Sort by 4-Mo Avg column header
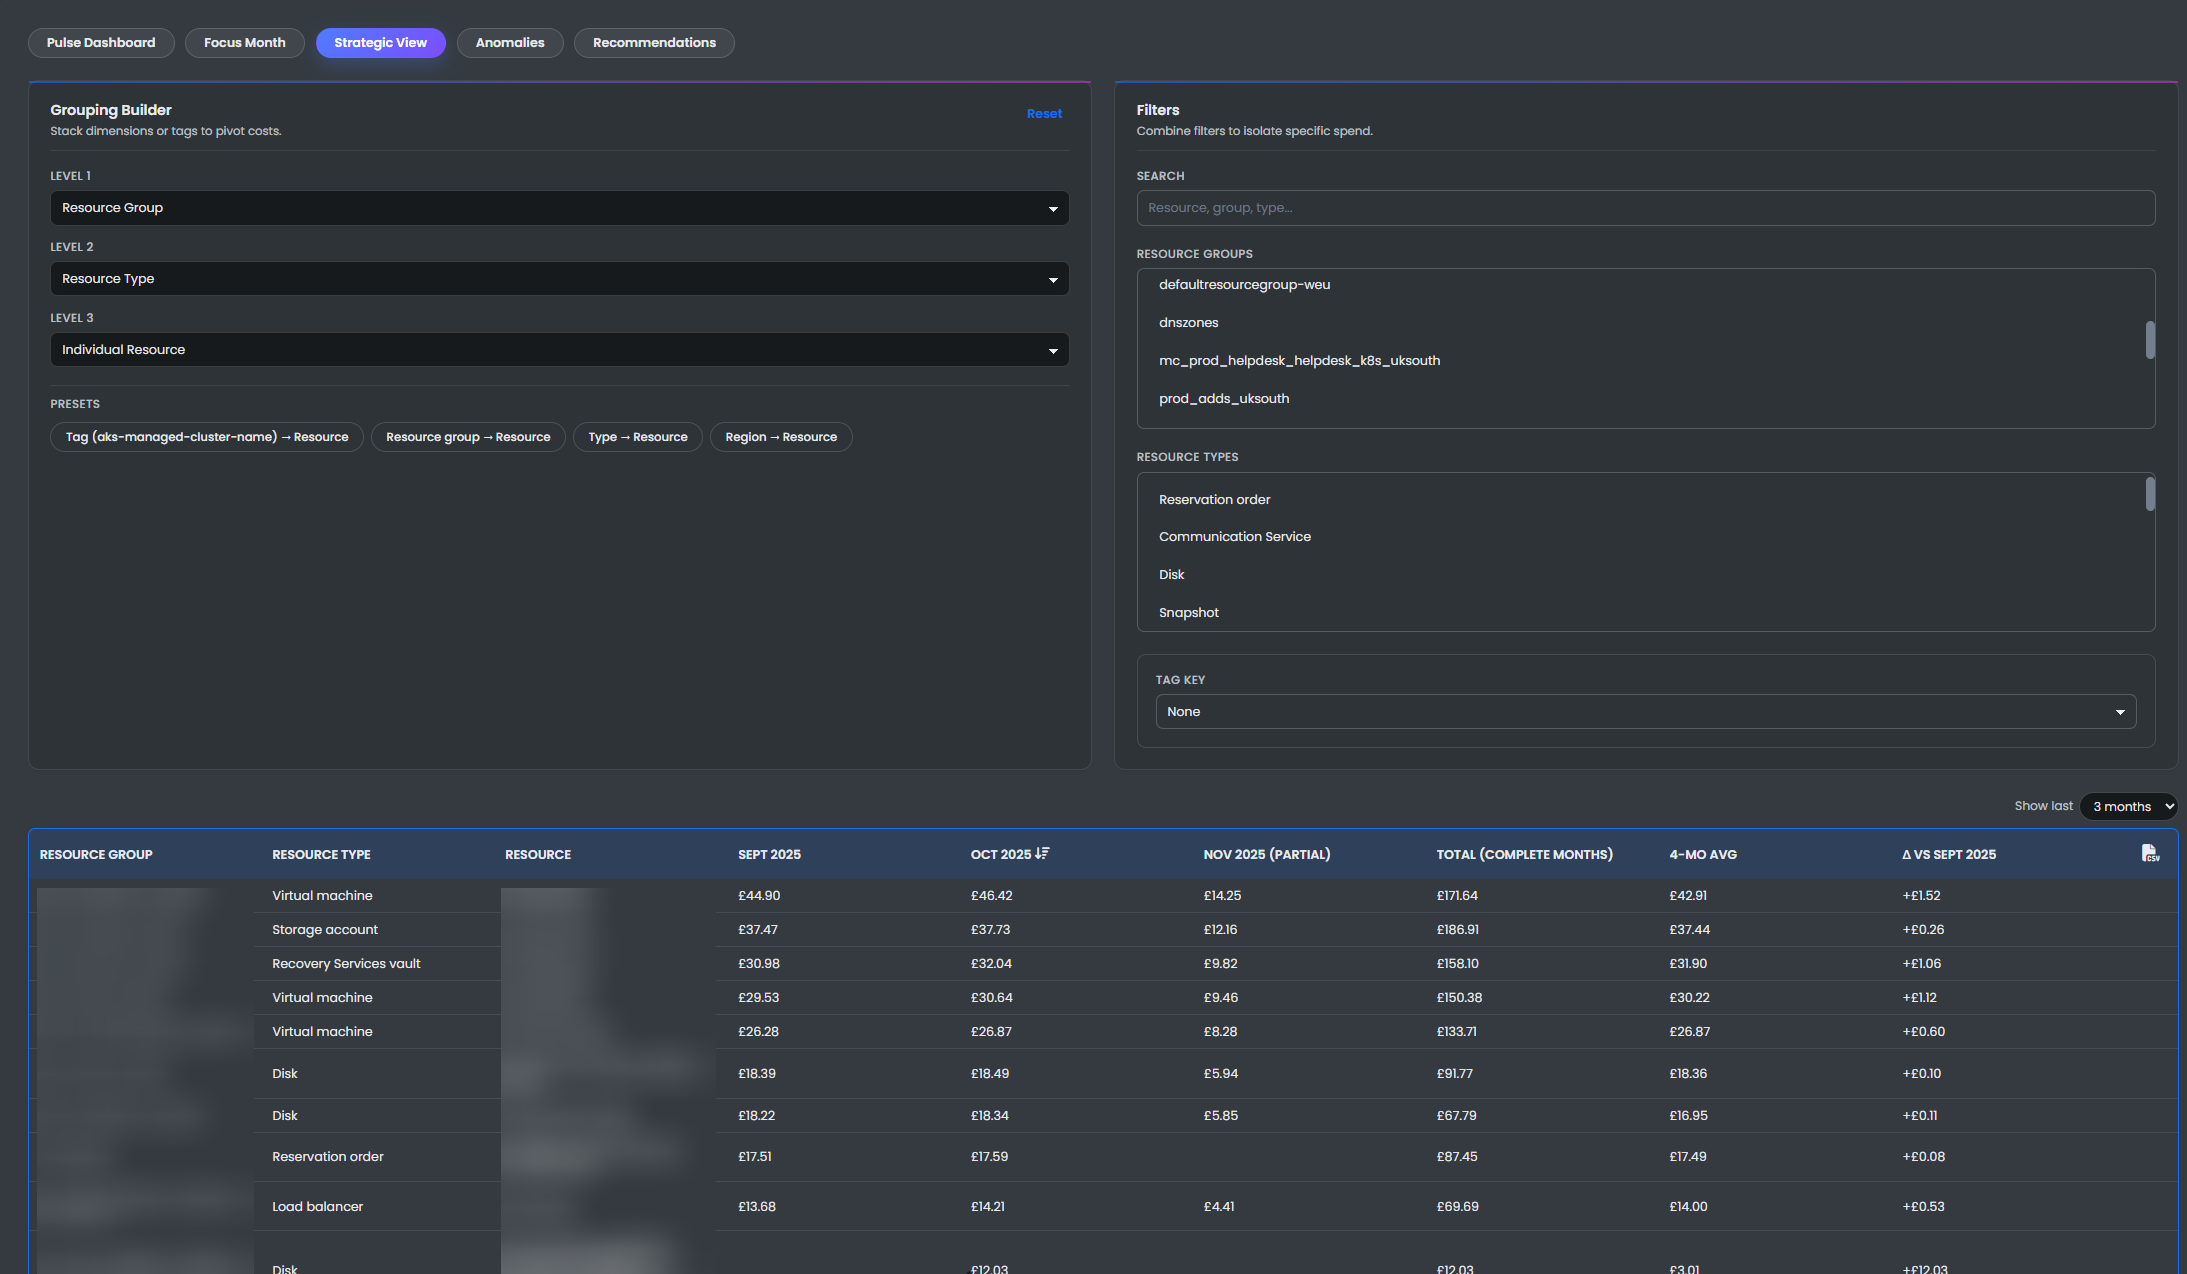 click(1703, 855)
